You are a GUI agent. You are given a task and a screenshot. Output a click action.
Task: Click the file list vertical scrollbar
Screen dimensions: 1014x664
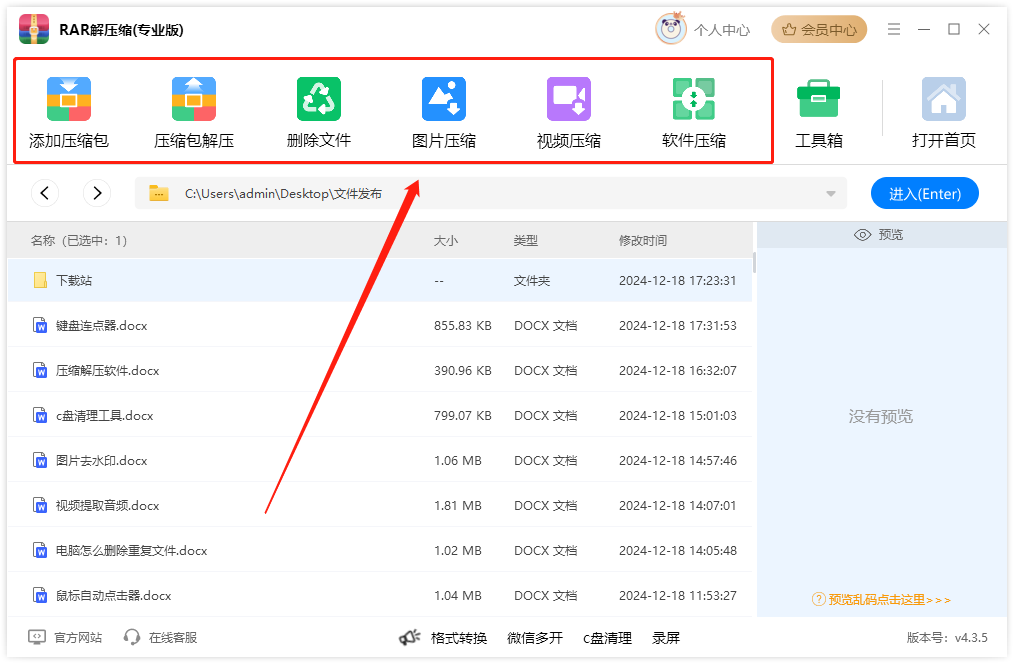click(x=754, y=264)
